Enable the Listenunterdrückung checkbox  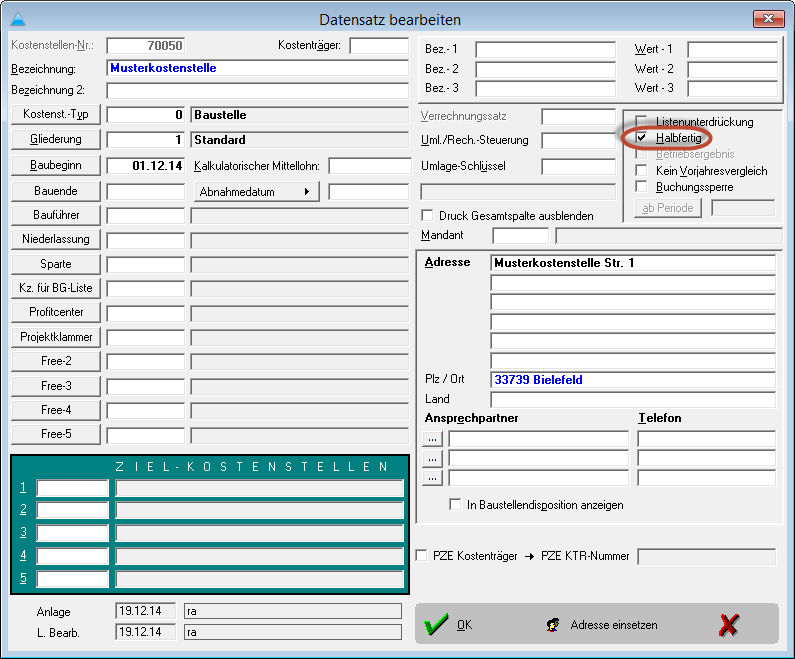(642, 122)
